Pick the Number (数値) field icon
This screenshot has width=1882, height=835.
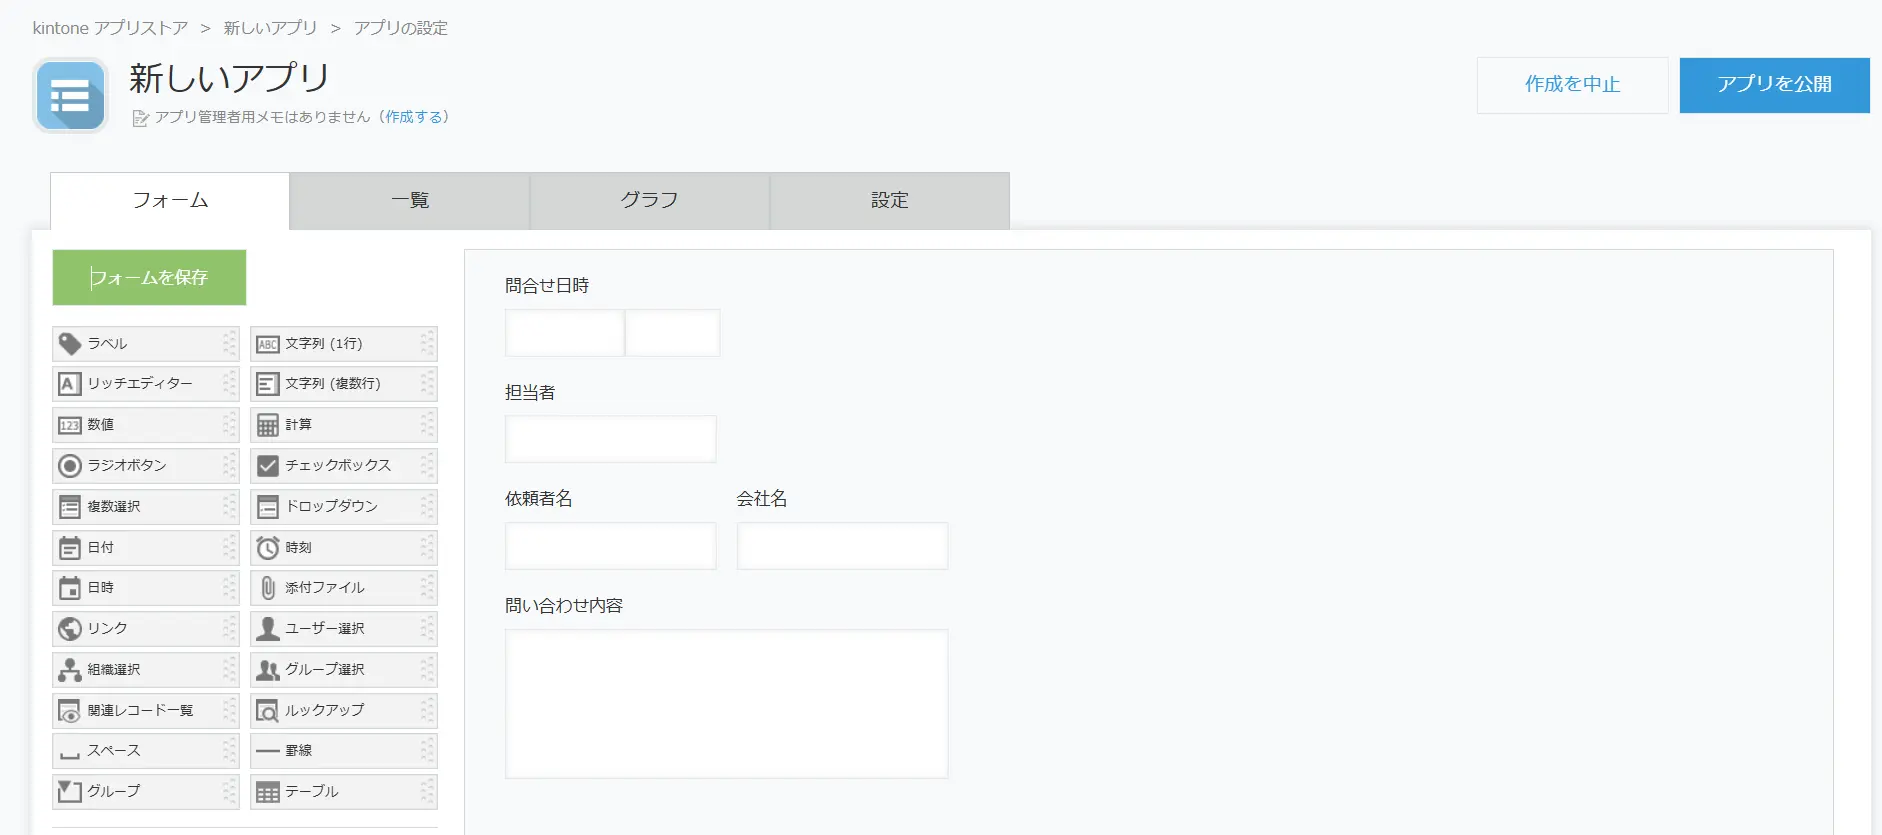[69, 425]
